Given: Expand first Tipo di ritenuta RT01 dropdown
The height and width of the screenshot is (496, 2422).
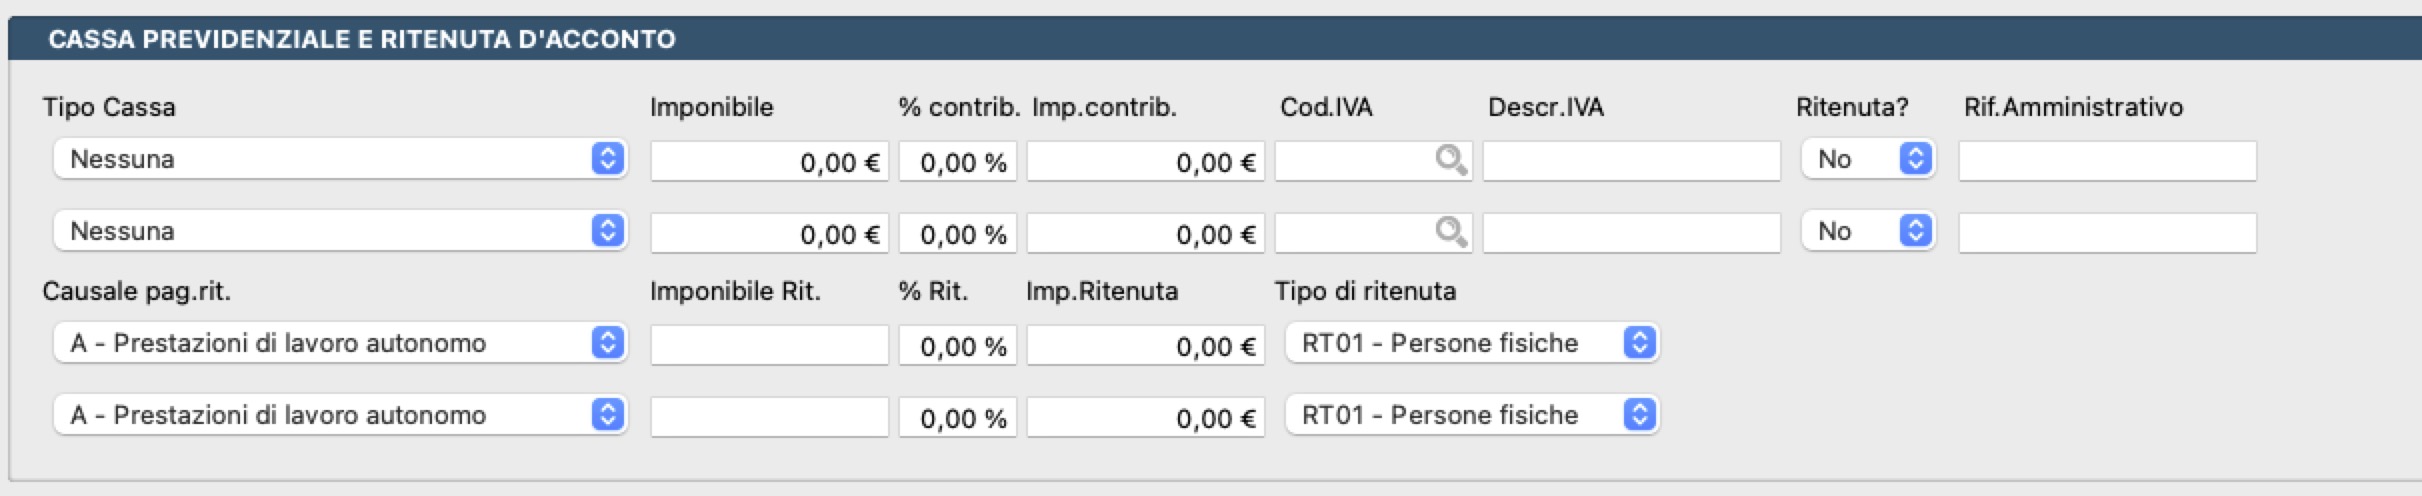Looking at the screenshot, I should 1472,343.
